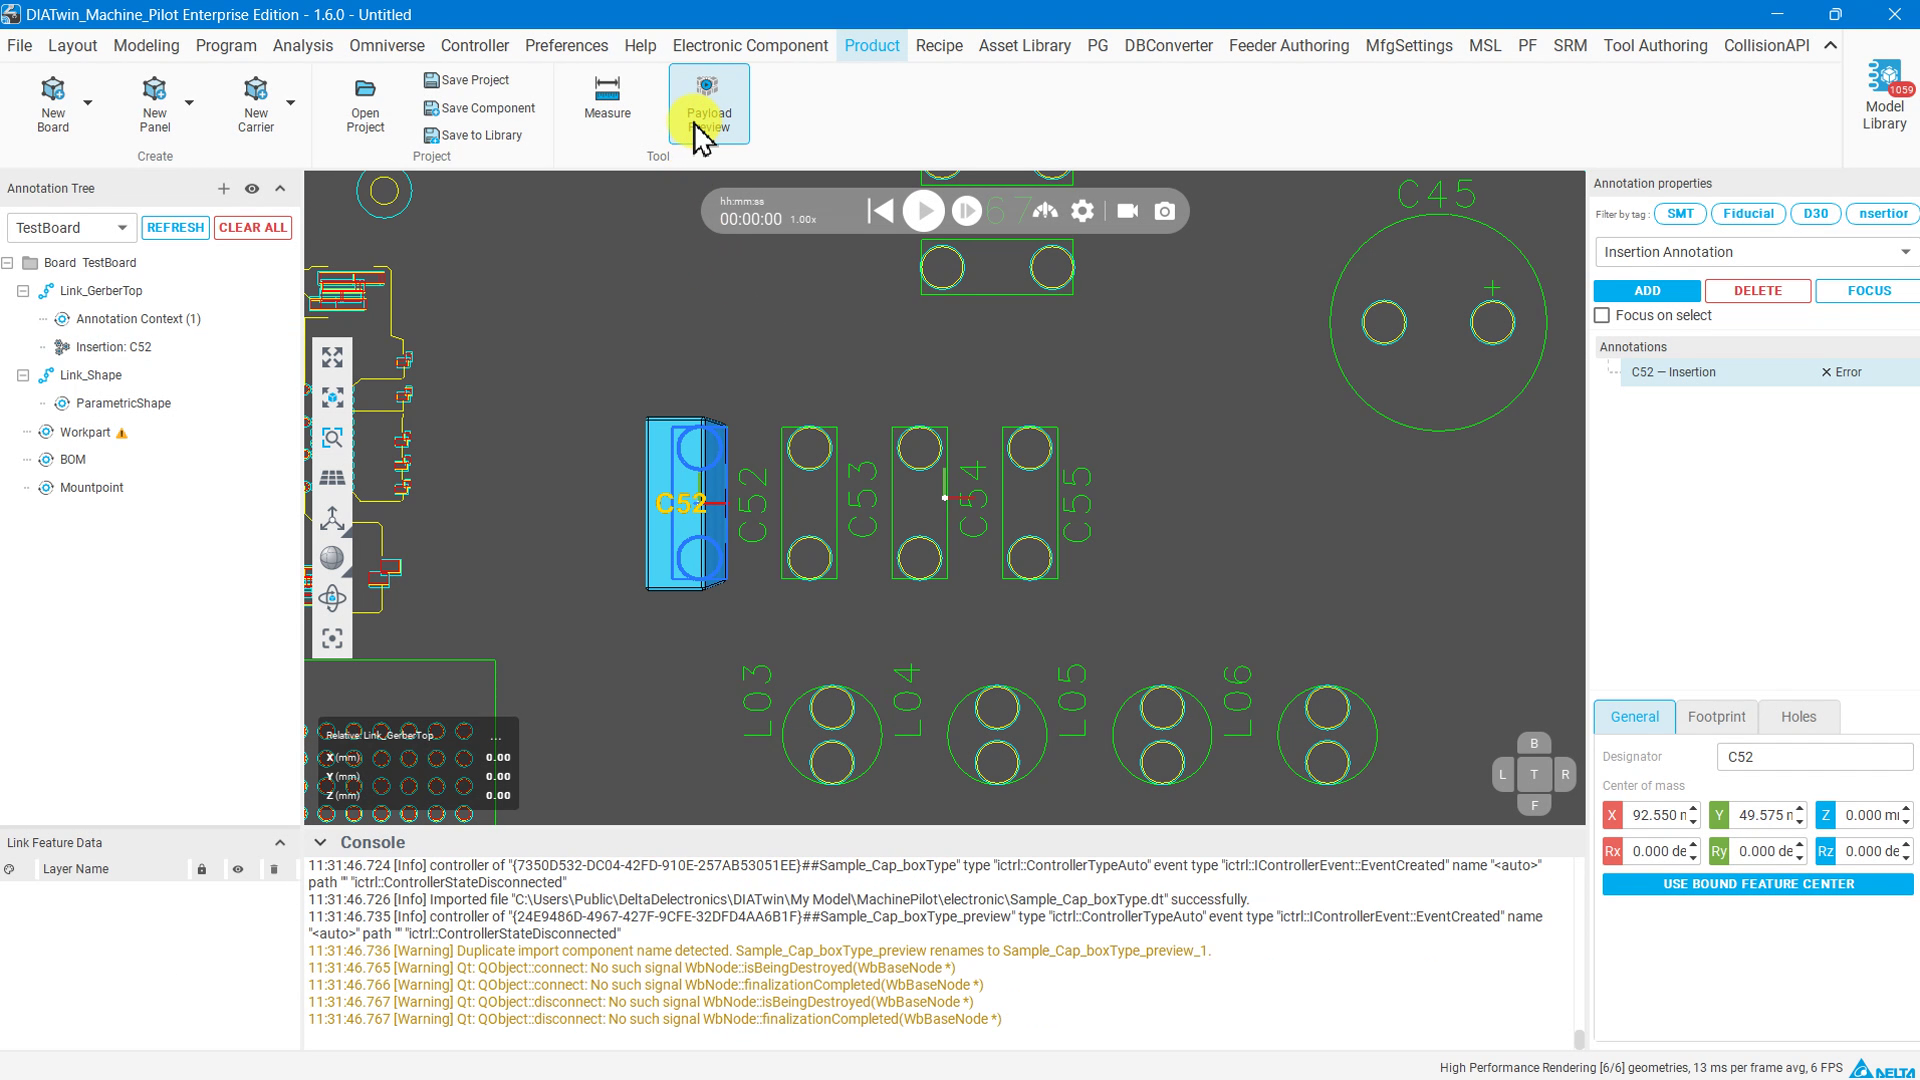Select Top face on view cube
1920x1080 pixels.
click(1534, 774)
